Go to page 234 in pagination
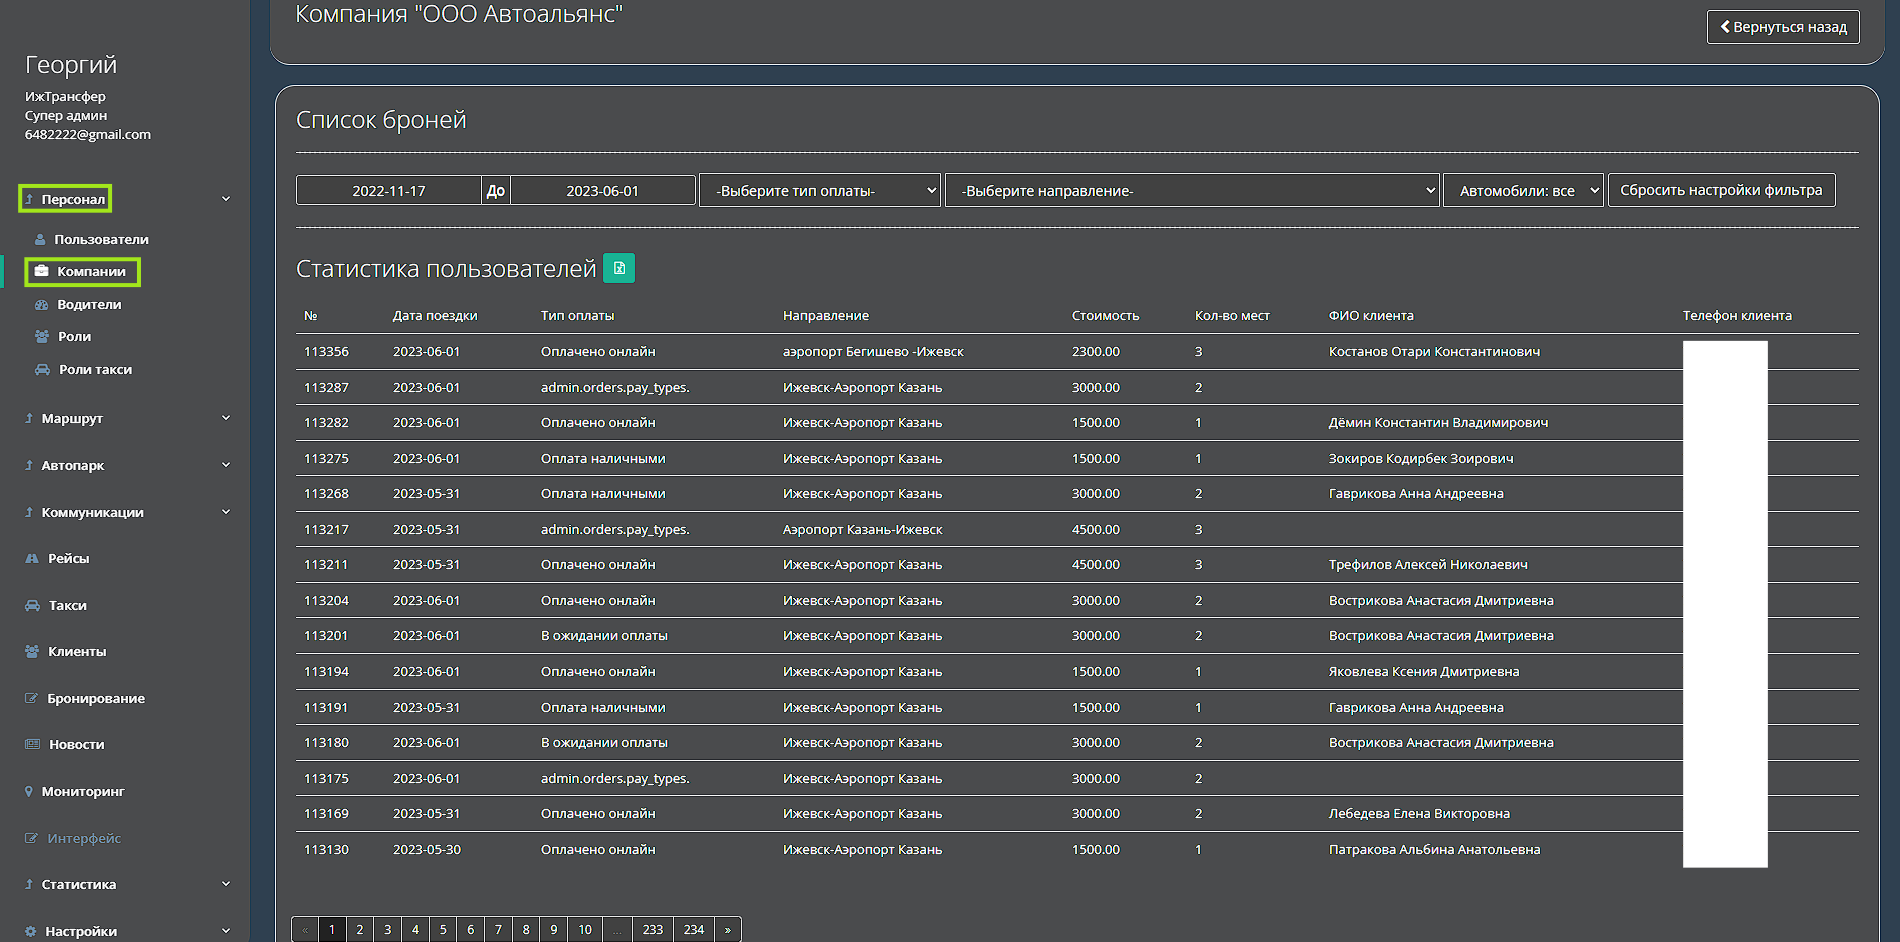Screen dimensions: 1900x942 [x=693, y=930]
